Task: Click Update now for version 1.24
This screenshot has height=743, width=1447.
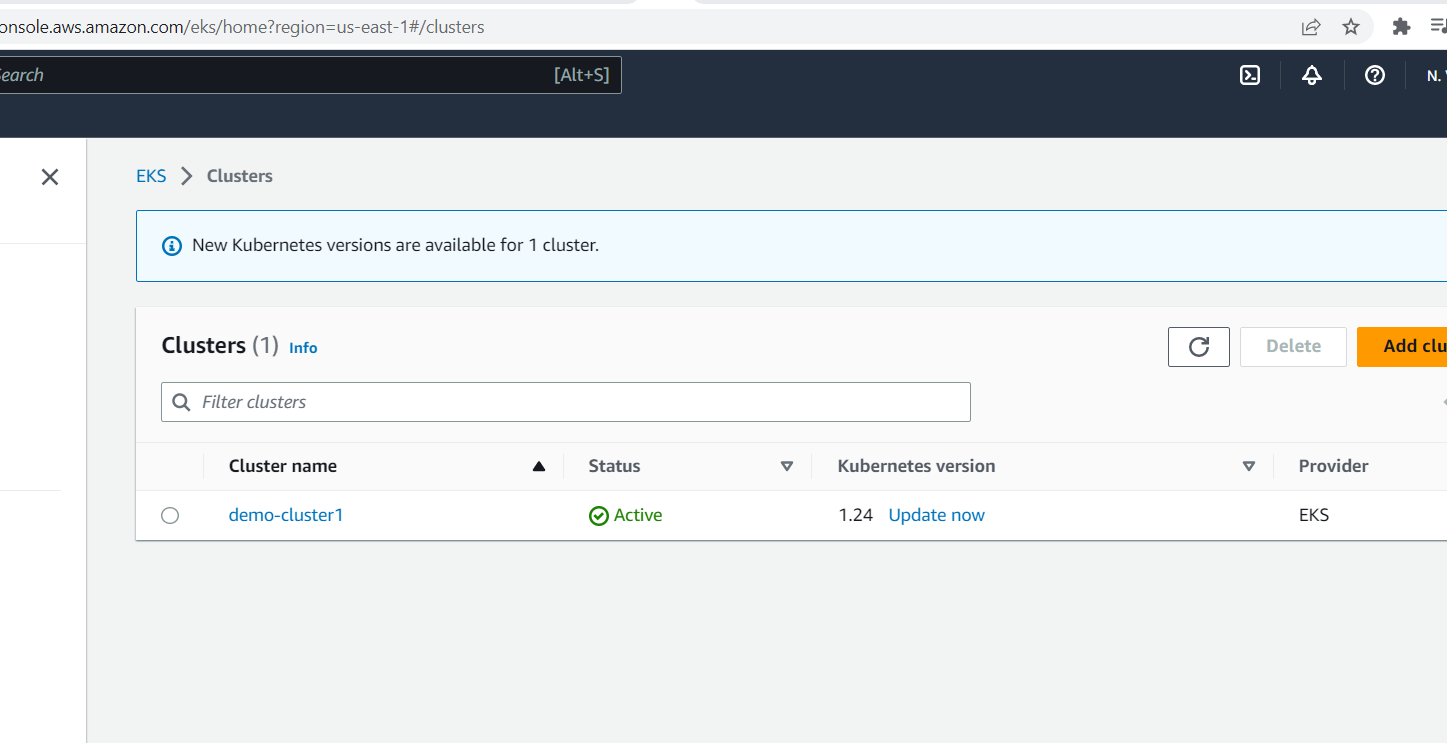Action: 937,515
